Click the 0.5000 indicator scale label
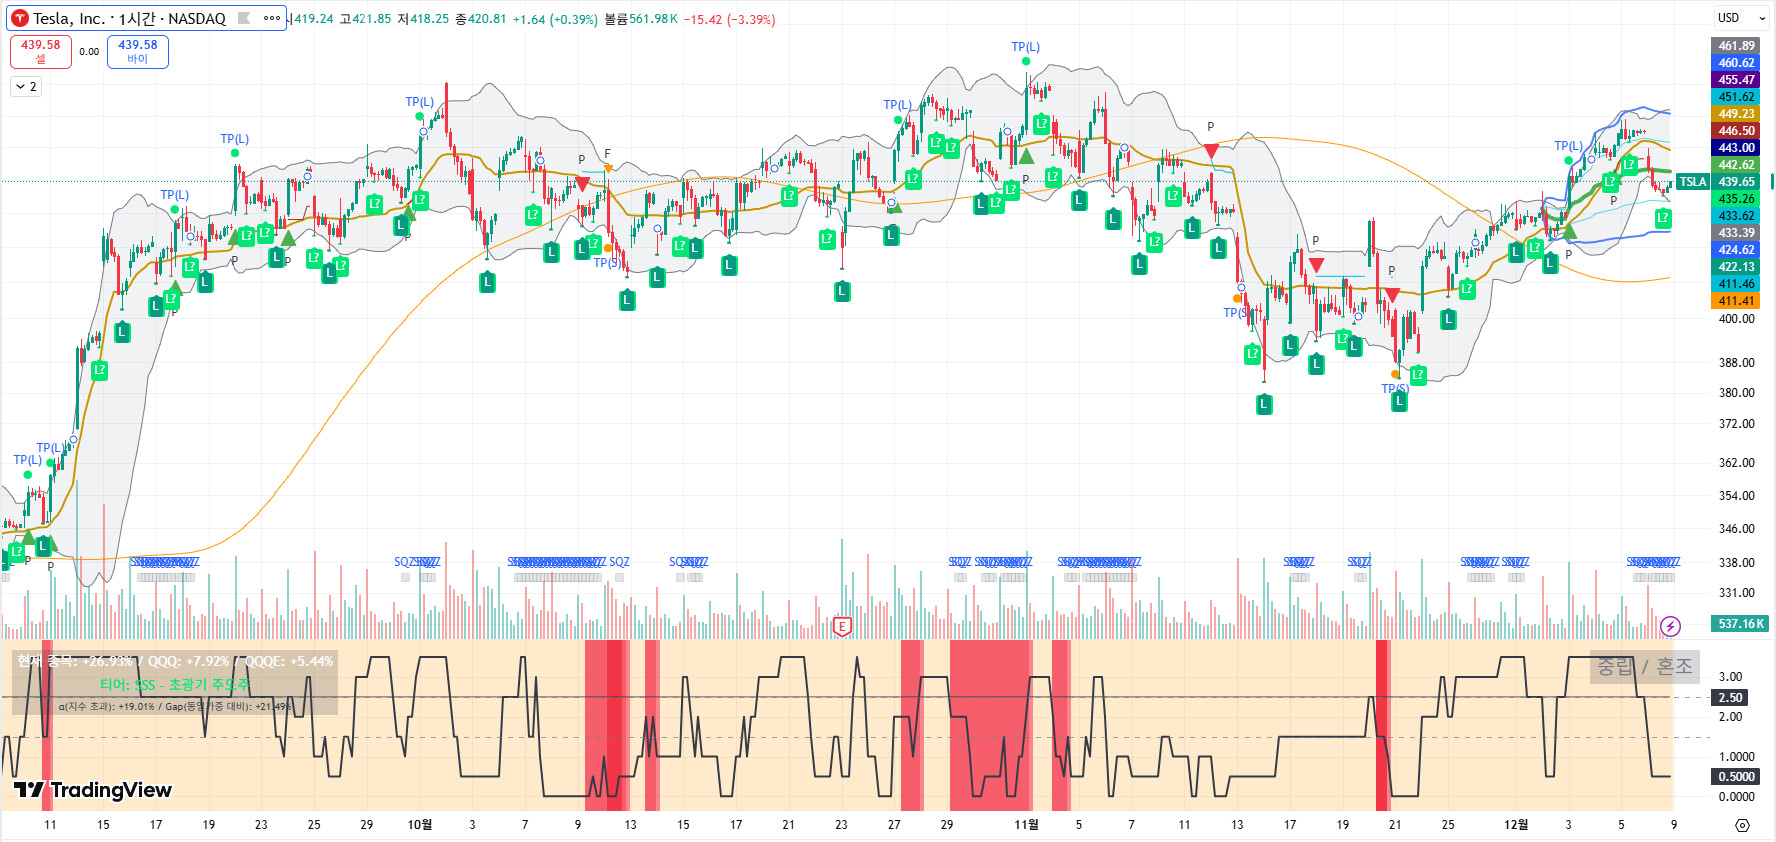This screenshot has width=1776, height=842. pos(1736,777)
